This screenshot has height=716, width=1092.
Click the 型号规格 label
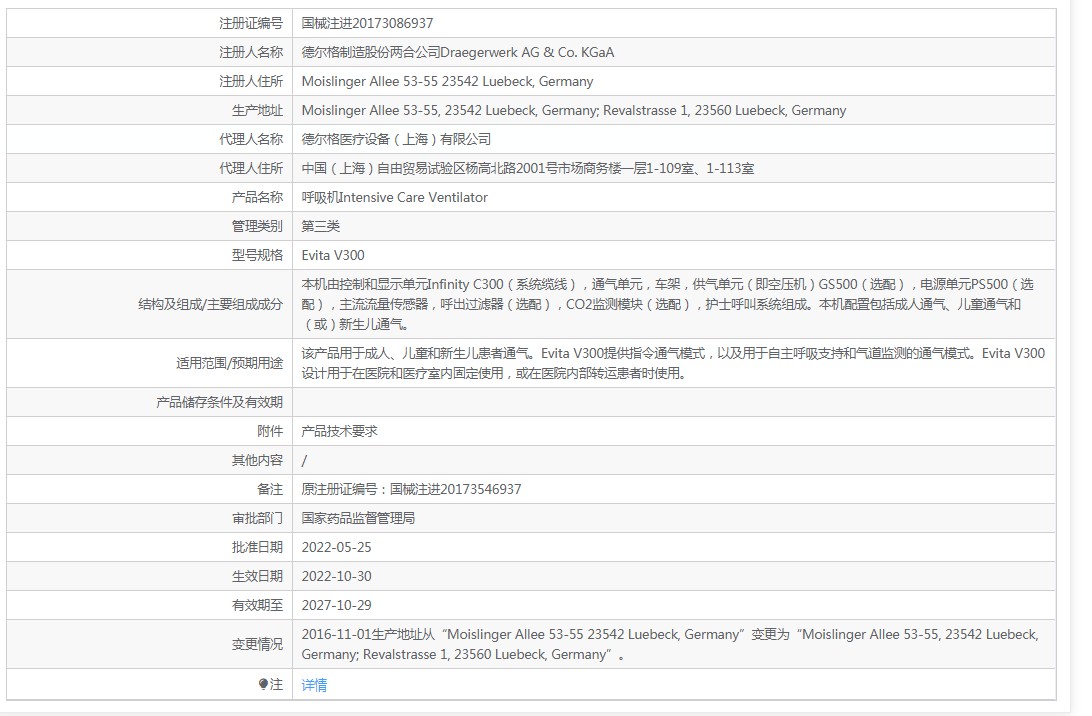(257, 256)
